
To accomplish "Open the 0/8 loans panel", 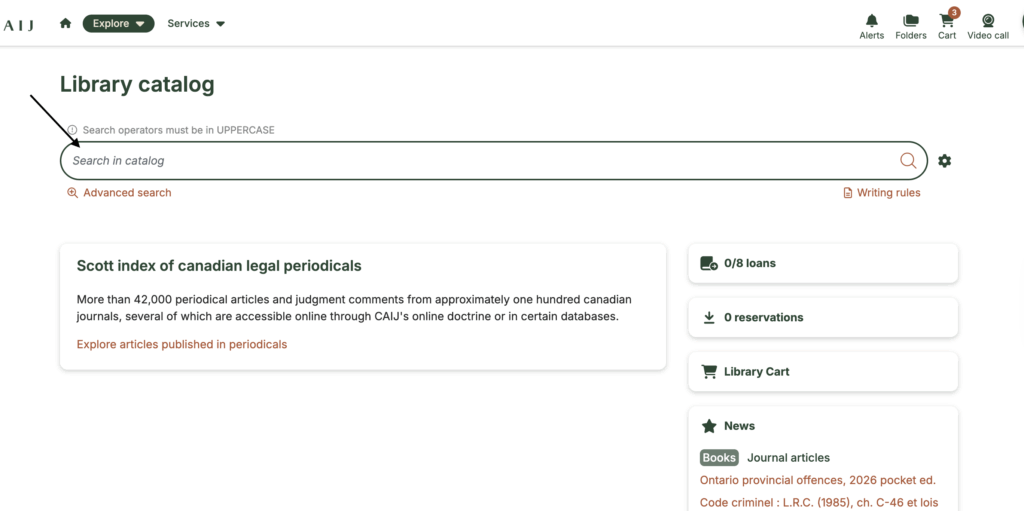I will [823, 263].
